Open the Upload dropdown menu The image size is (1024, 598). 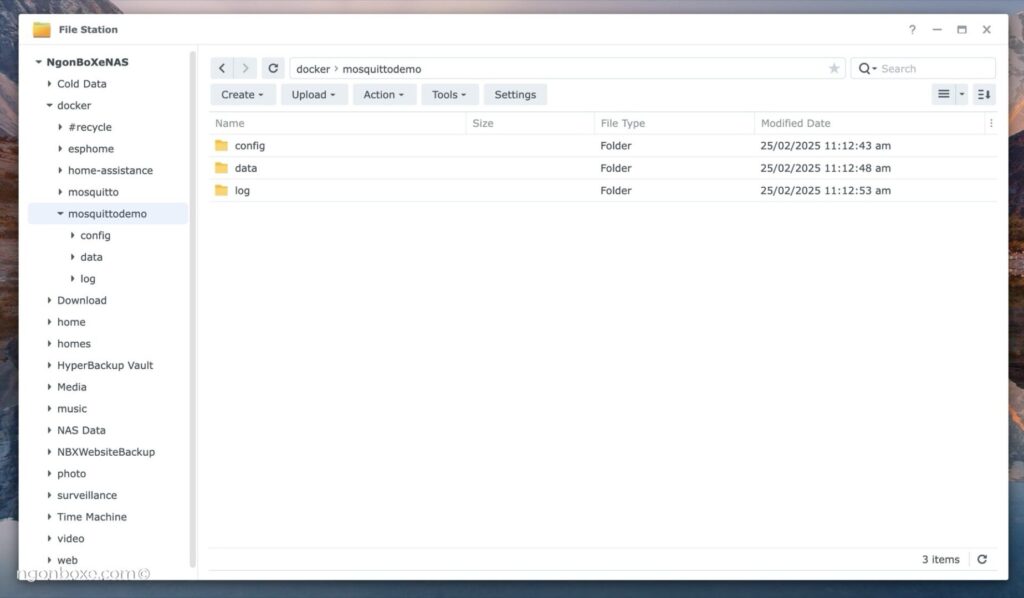point(313,95)
